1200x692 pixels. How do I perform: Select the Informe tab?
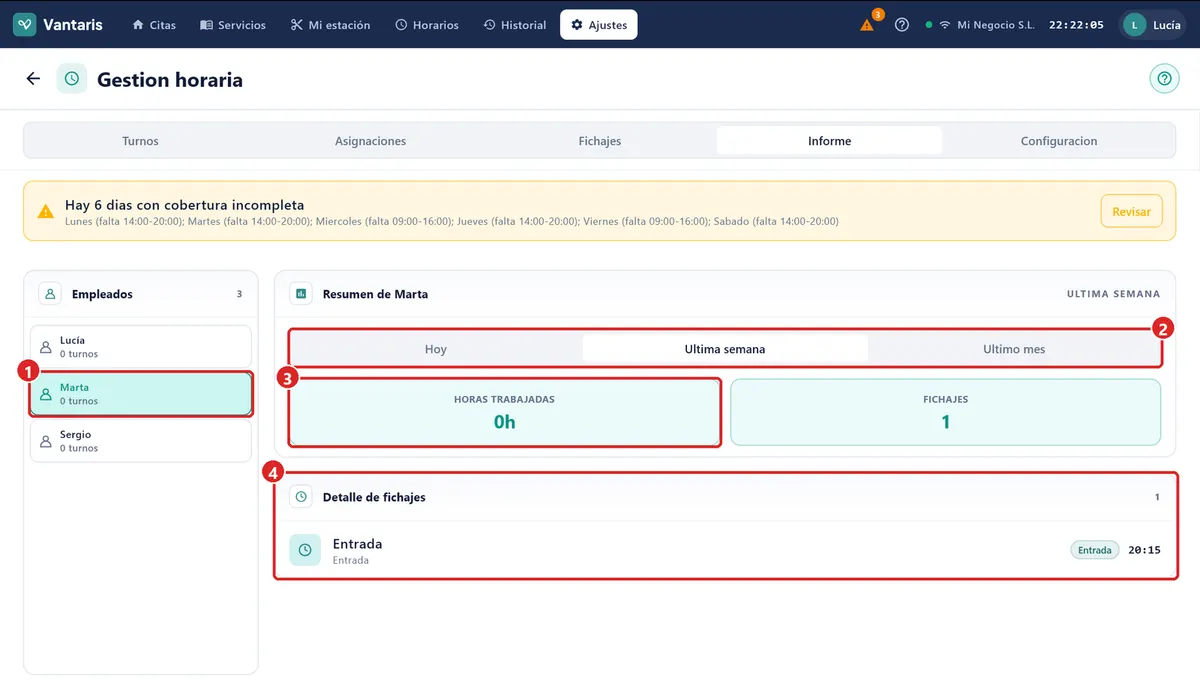tap(830, 141)
